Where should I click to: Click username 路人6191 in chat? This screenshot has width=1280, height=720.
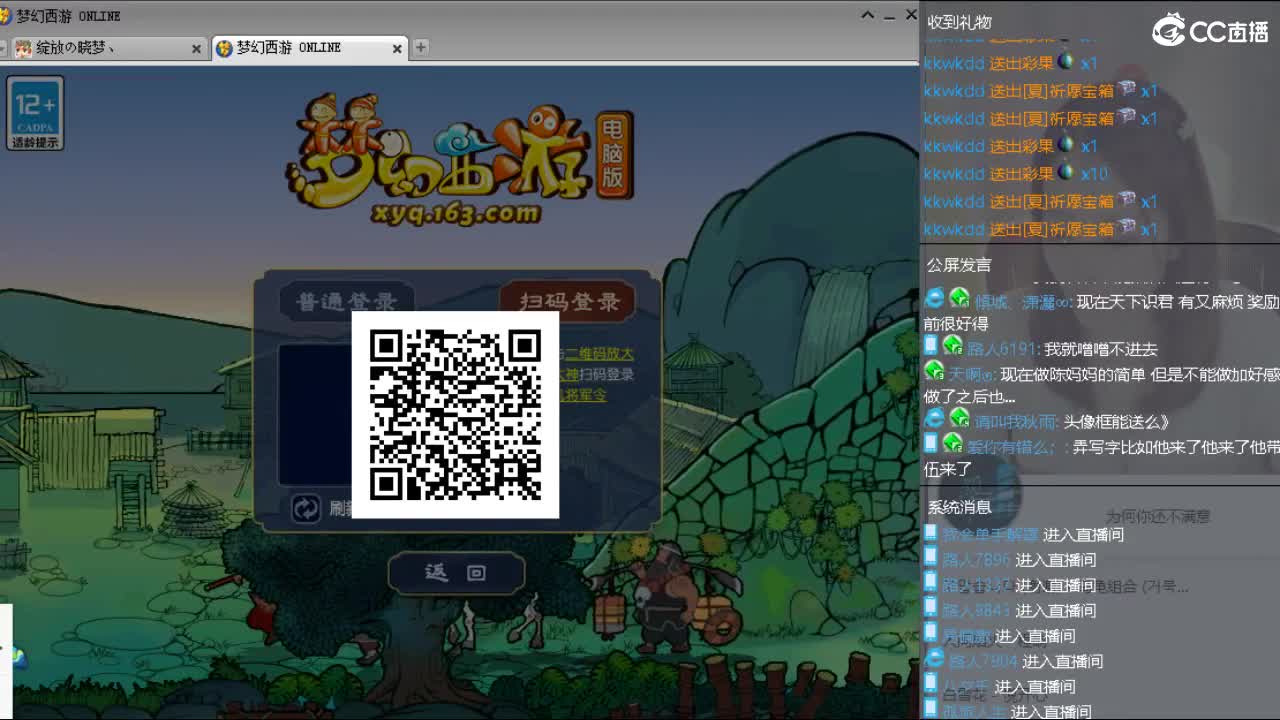(1004, 349)
